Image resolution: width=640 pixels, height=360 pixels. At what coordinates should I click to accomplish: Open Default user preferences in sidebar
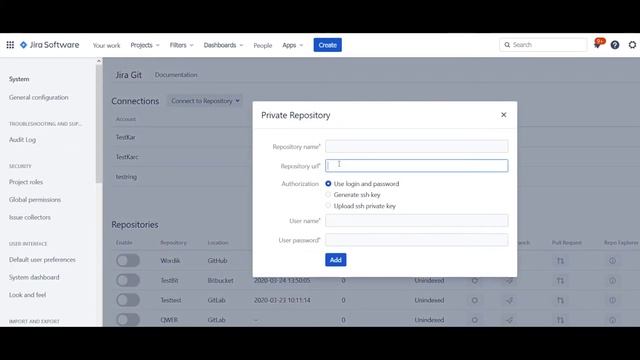pyautogui.click(x=42, y=260)
